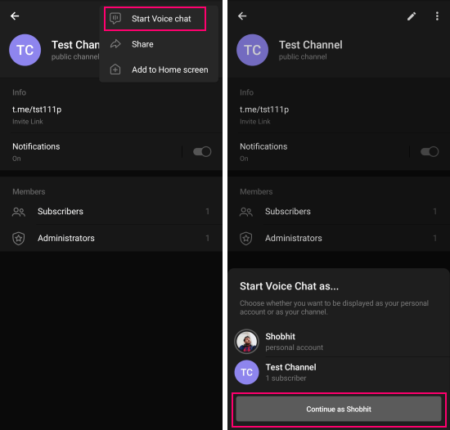Tap Subscribers people icon in right screen
The width and height of the screenshot is (450, 430).
[x=246, y=212]
